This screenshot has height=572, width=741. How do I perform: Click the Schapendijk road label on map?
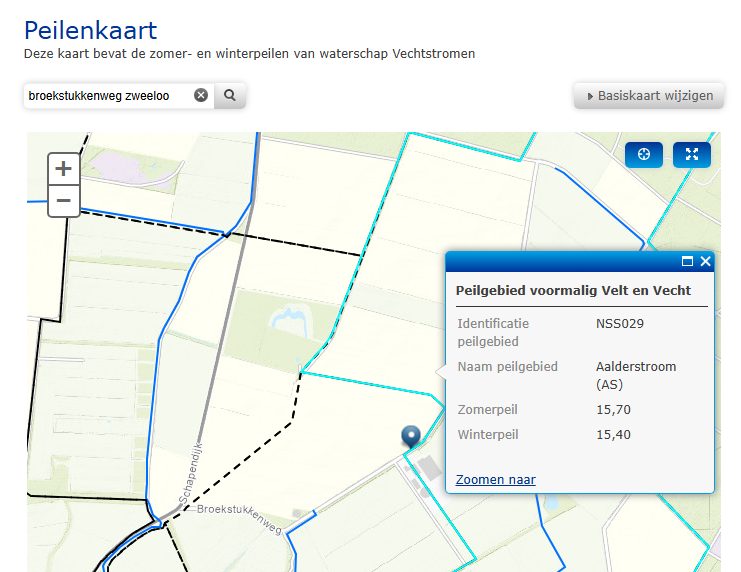point(190,473)
